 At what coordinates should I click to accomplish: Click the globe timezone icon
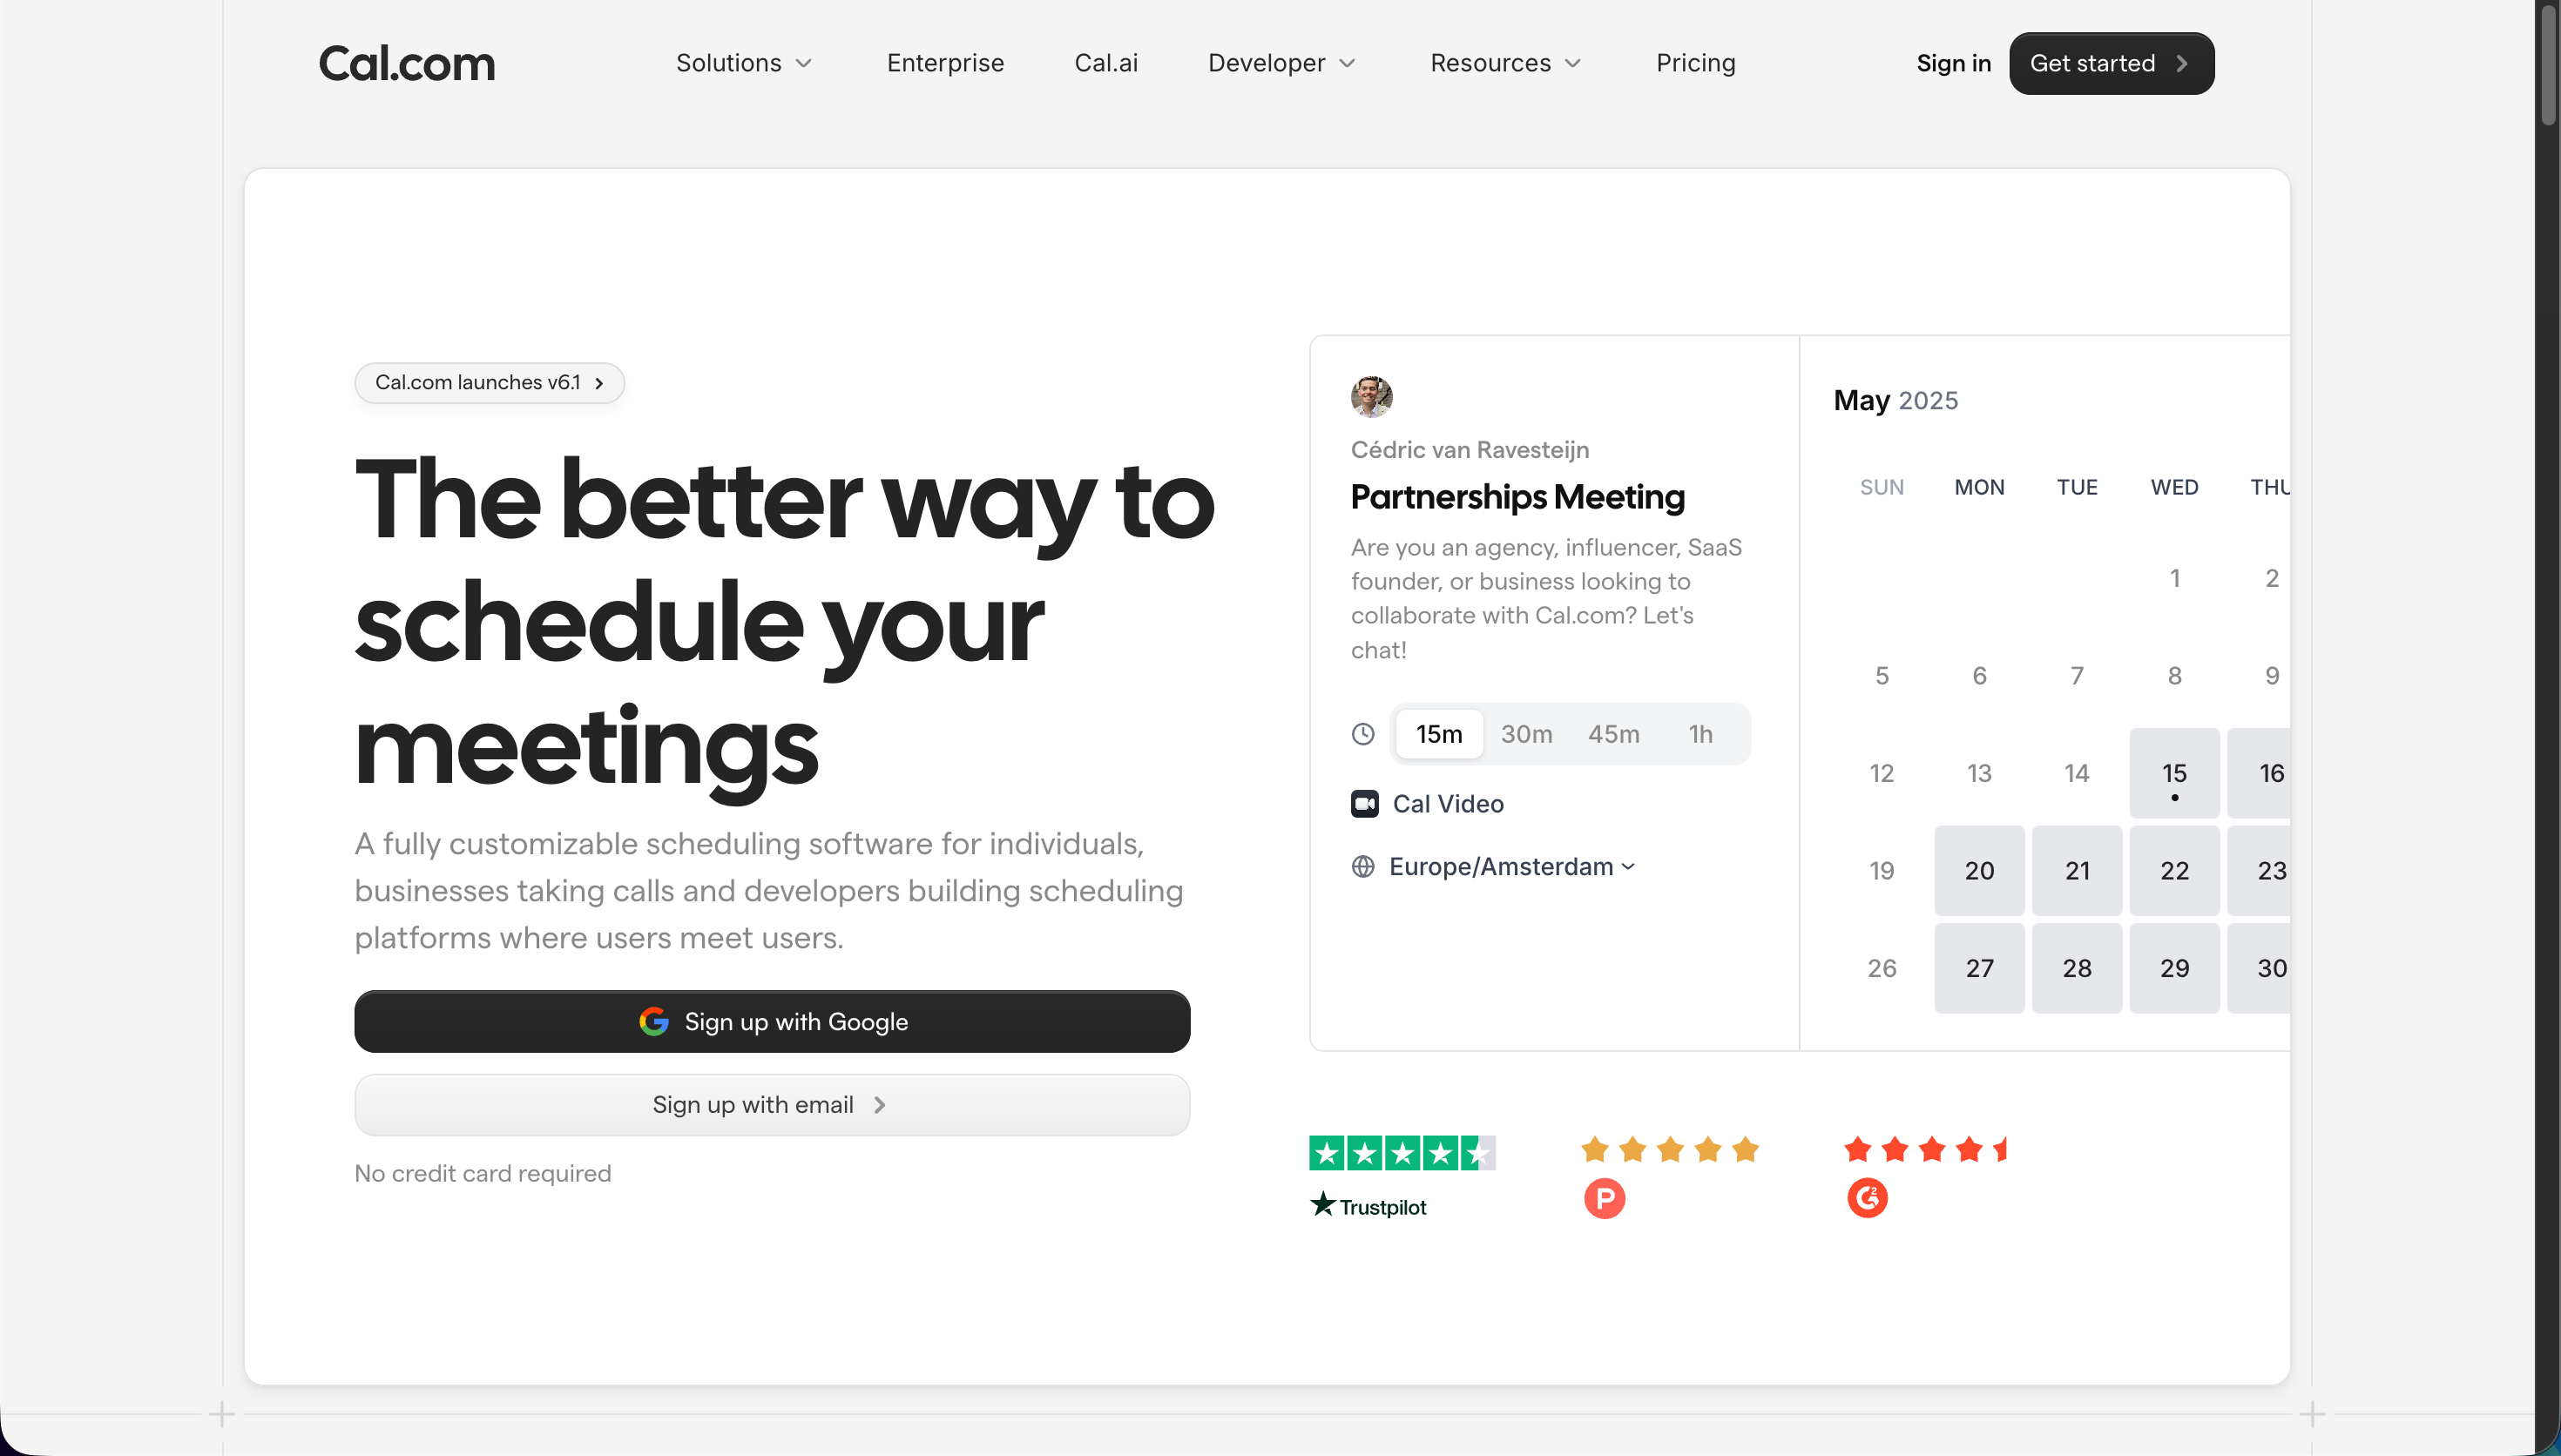click(x=1363, y=867)
